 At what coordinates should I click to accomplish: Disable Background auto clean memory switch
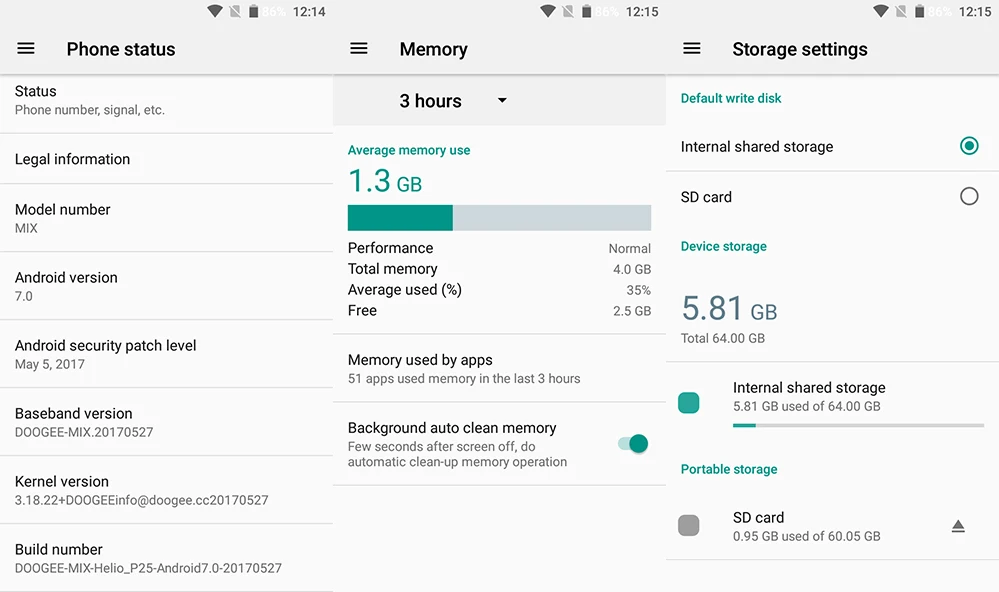tap(633, 444)
